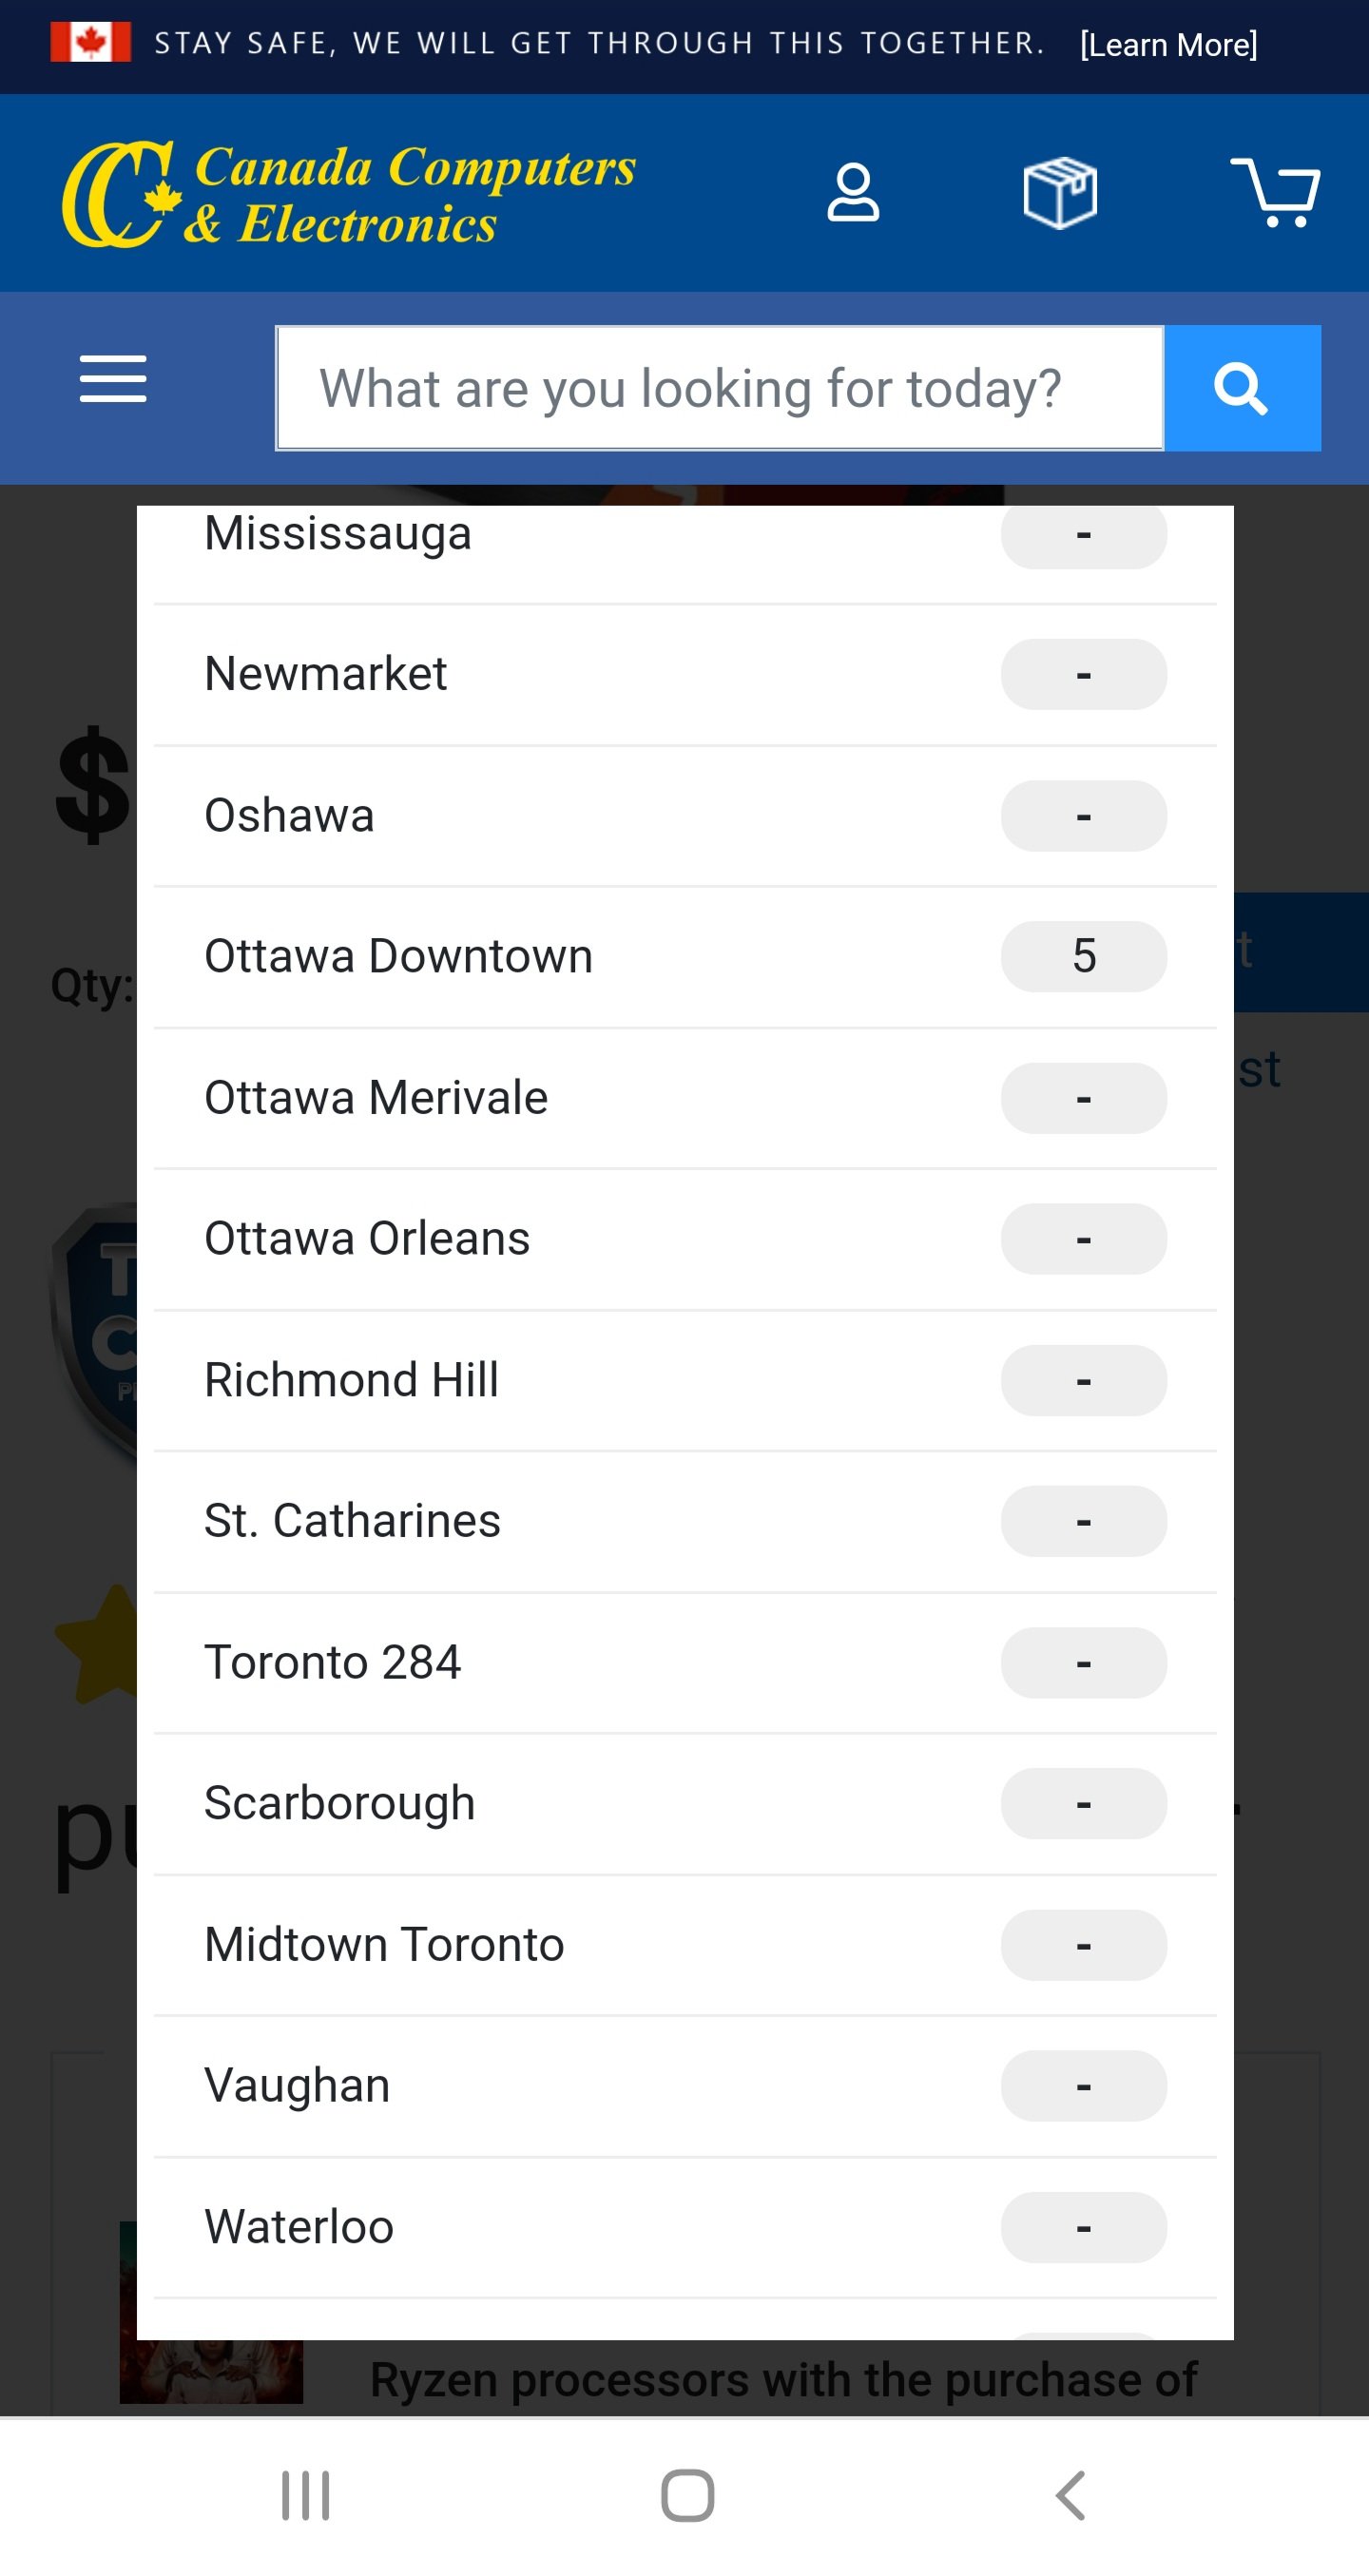The height and width of the screenshot is (2576, 1369).
Task: Click the Ryzen processors promotion text
Action: (x=783, y=2379)
